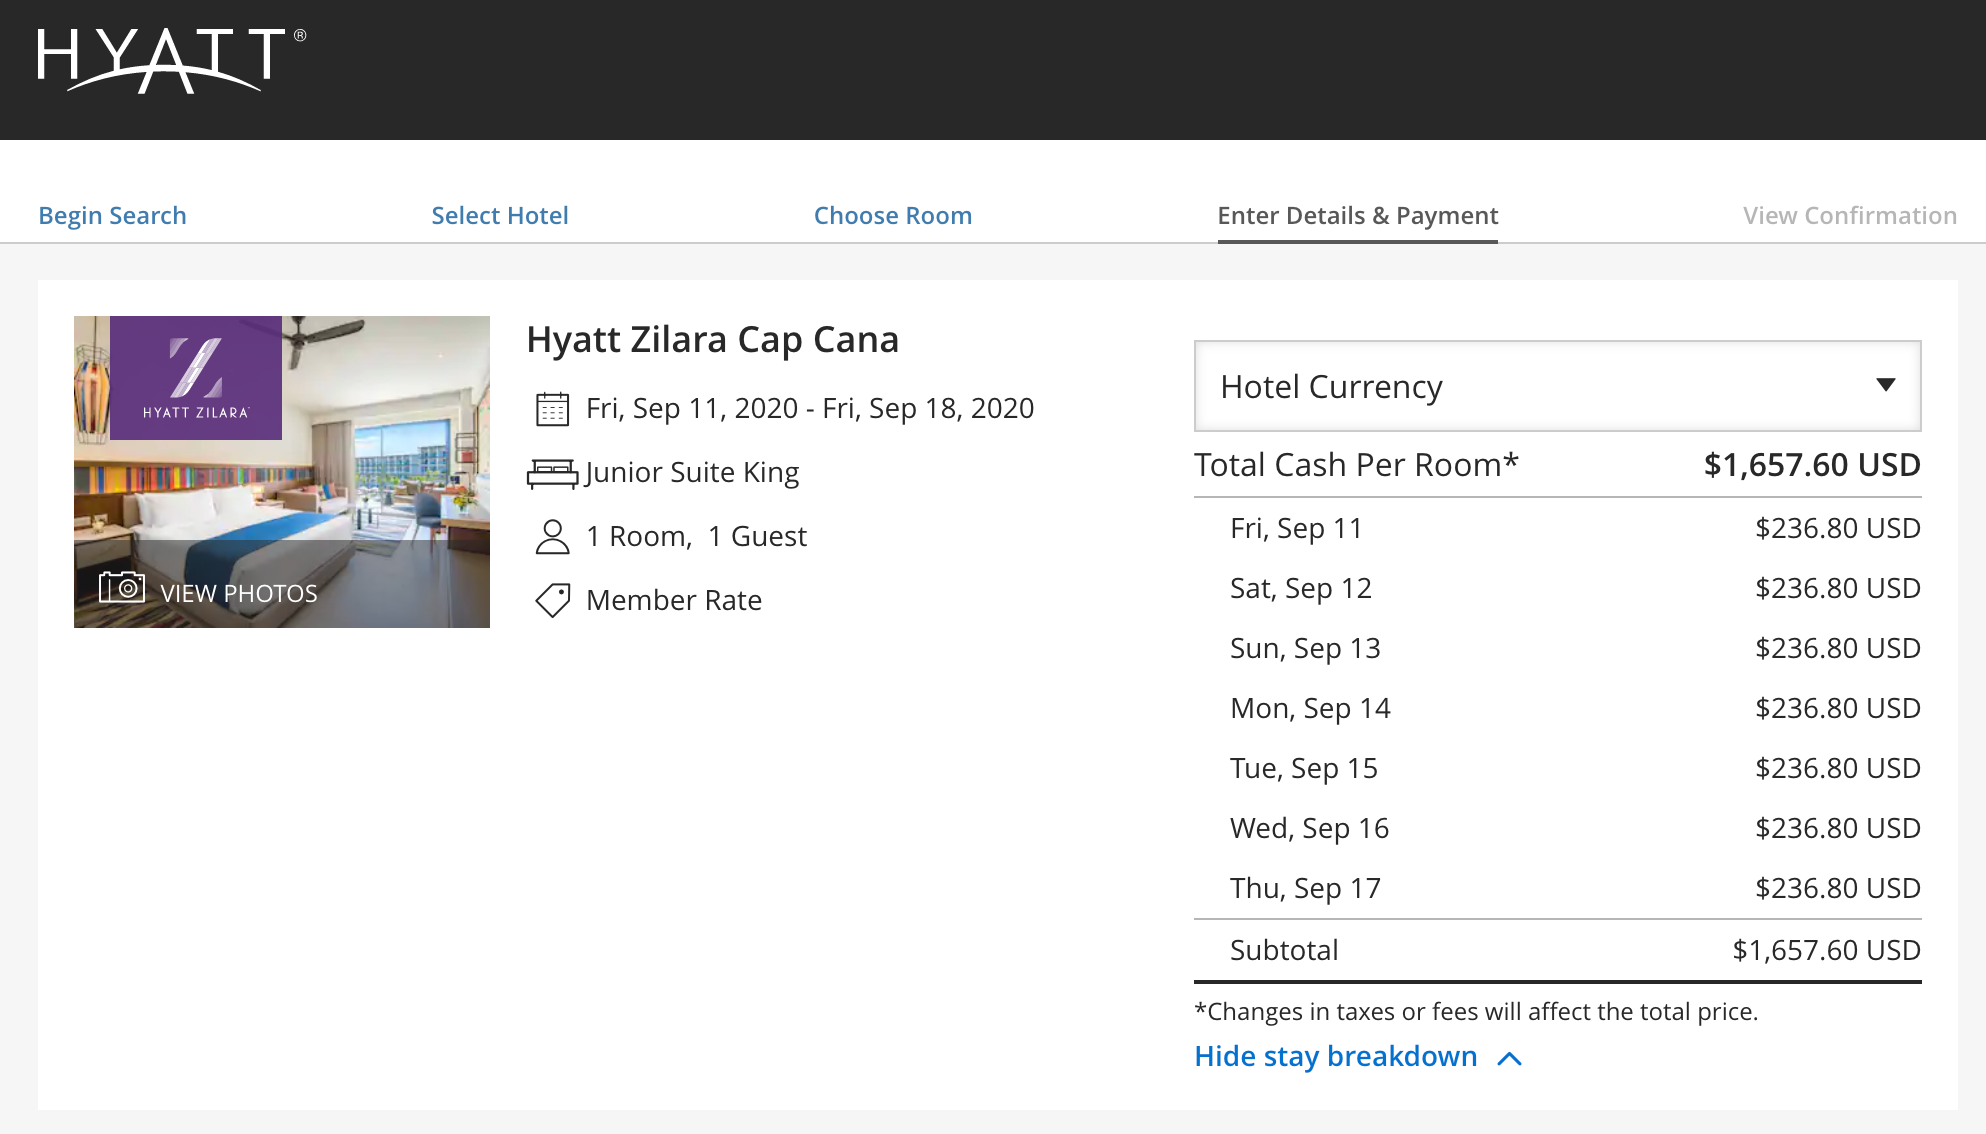Click the Hotel Currency dropdown arrow
The image size is (1986, 1134).
1885,386
